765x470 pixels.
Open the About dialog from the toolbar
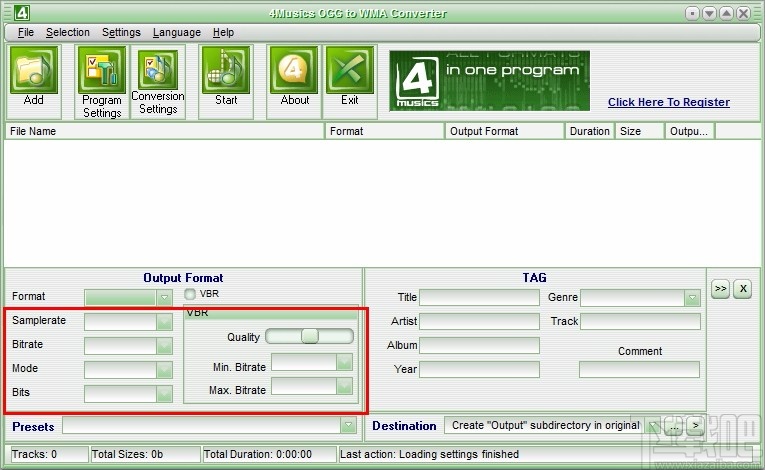(x=294, y=70)
